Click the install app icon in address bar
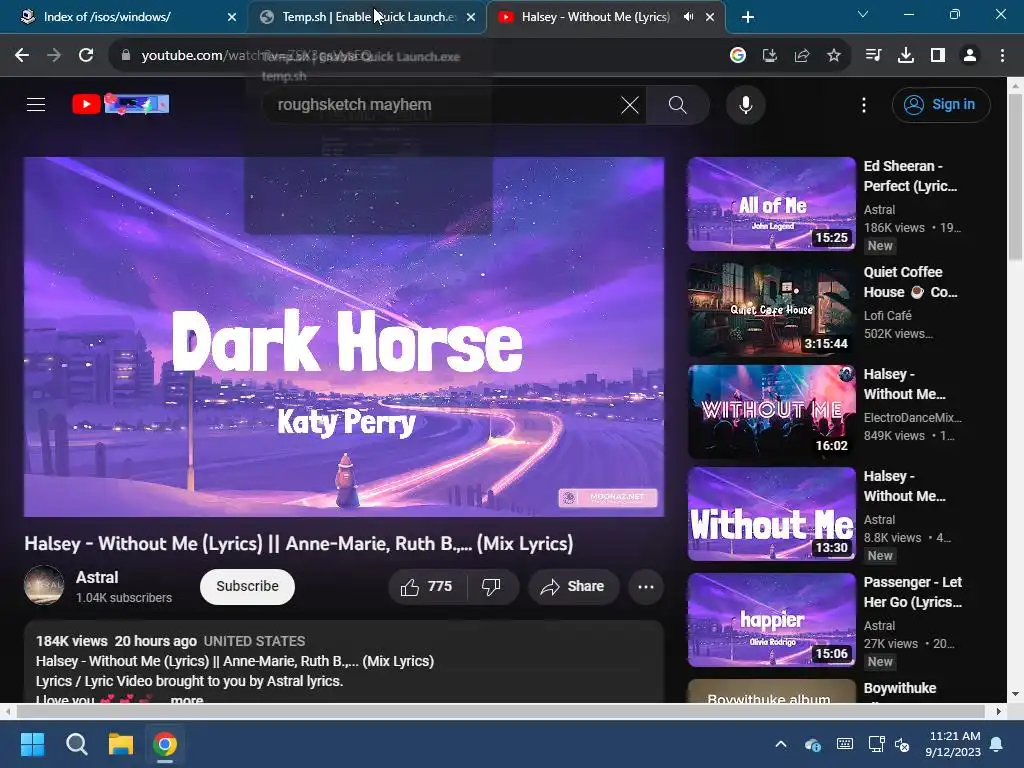The height and width of the screenshot is (768, 1024). [770, 56]
